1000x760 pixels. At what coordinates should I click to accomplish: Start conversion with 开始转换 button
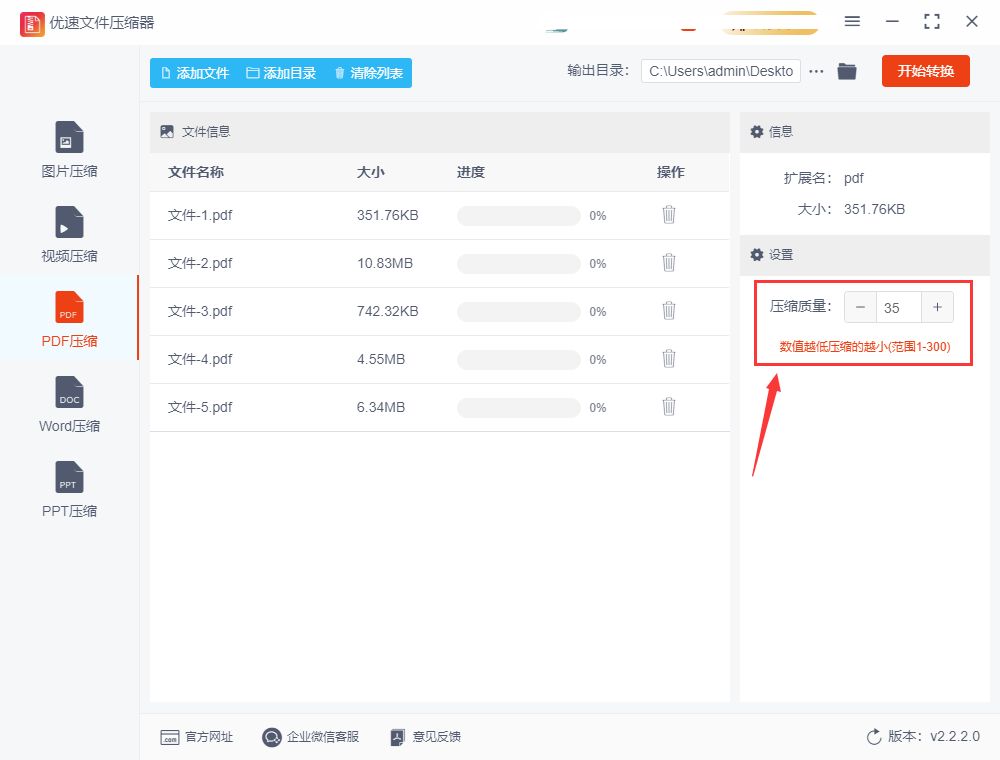[925, 71]
